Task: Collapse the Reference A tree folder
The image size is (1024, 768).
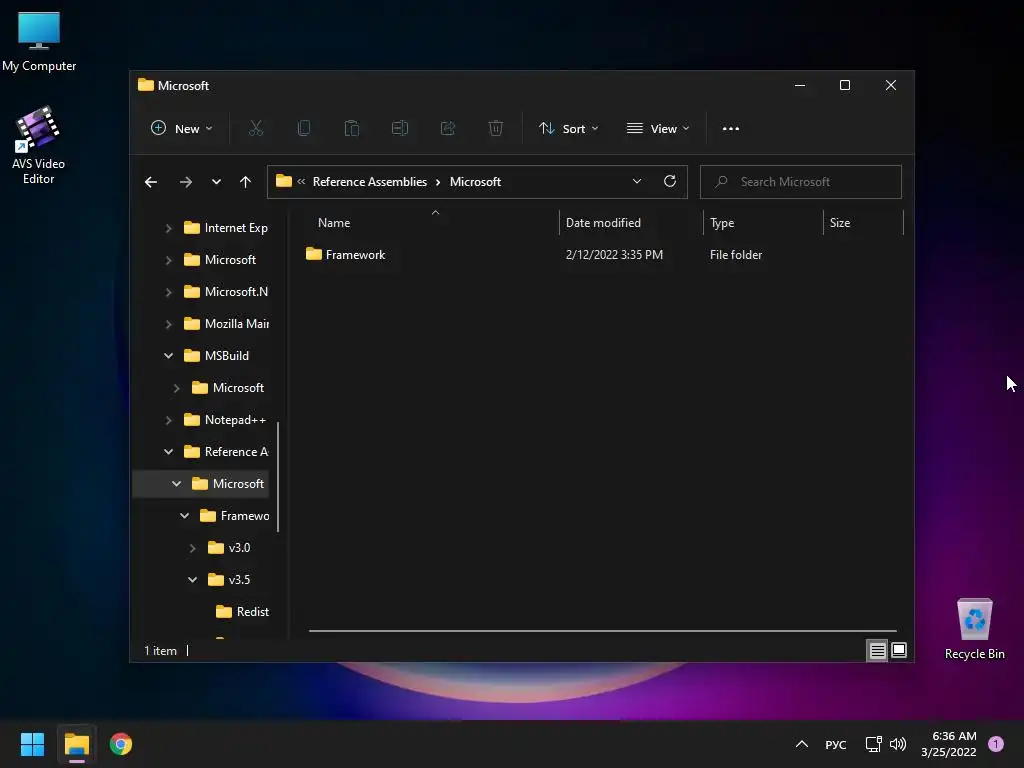Action: point(168,452)
